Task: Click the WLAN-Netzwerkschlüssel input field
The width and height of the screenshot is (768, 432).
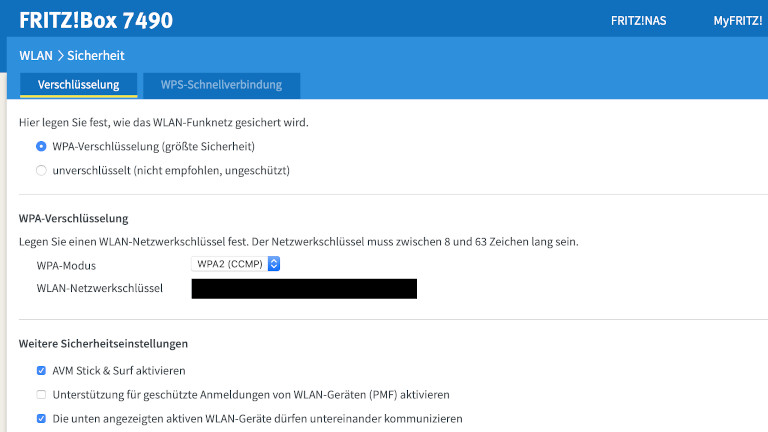Action: pyautogui.click(x=304, y=289)
